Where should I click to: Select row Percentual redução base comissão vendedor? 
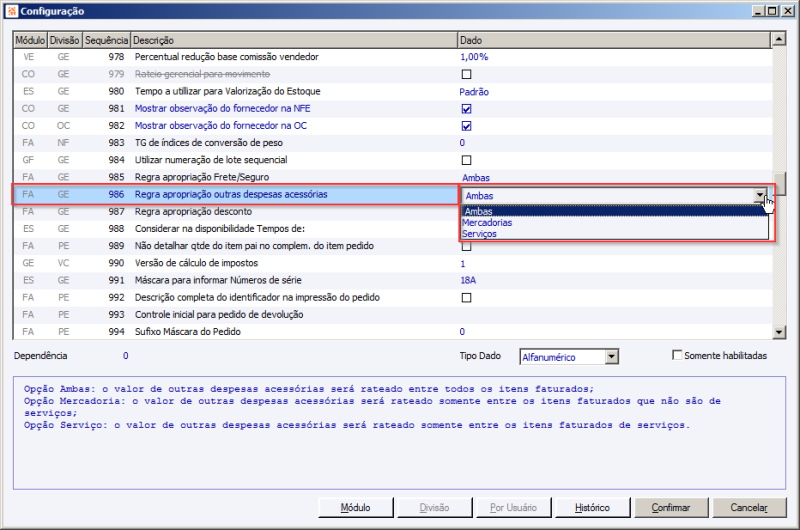click(x=393, y=57)
